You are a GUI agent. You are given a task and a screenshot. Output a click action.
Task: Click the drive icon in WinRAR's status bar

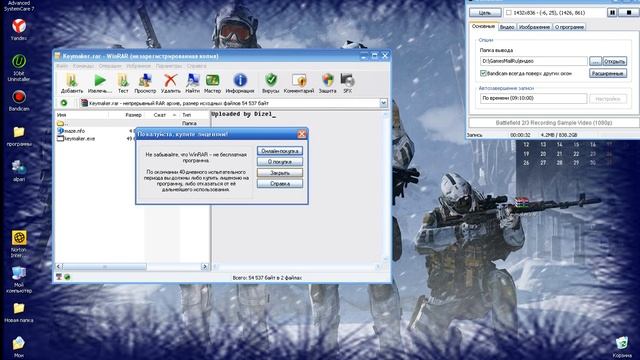pyautogui.click(x=59, y=277)
